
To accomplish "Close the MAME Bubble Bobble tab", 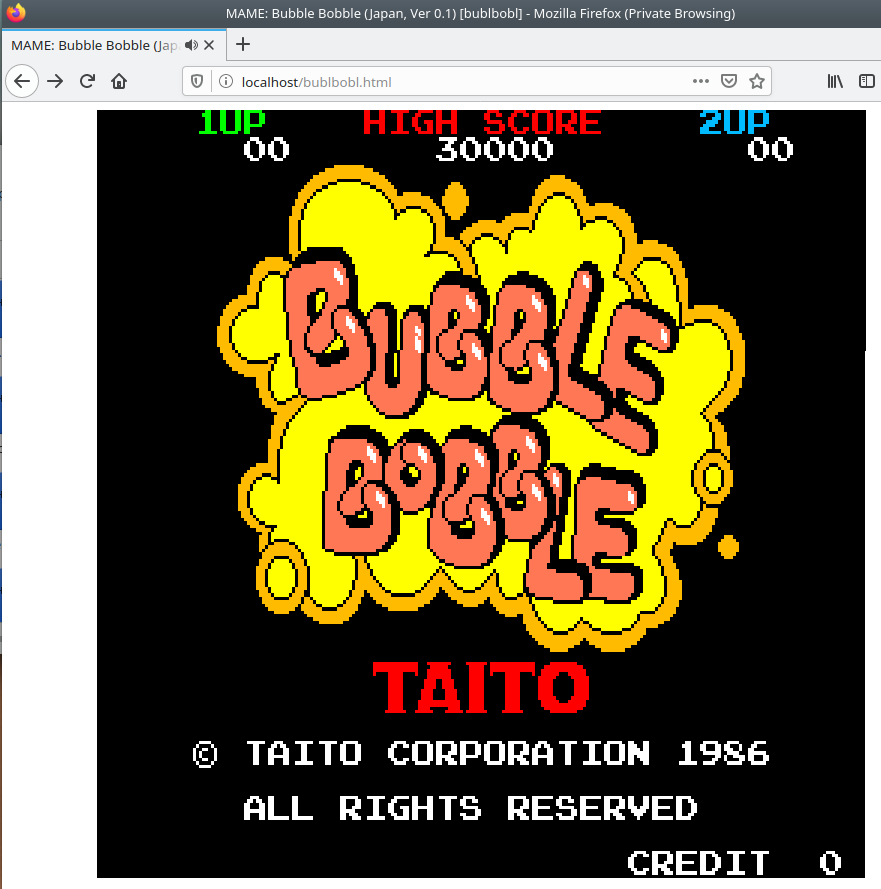I will 209,45.
